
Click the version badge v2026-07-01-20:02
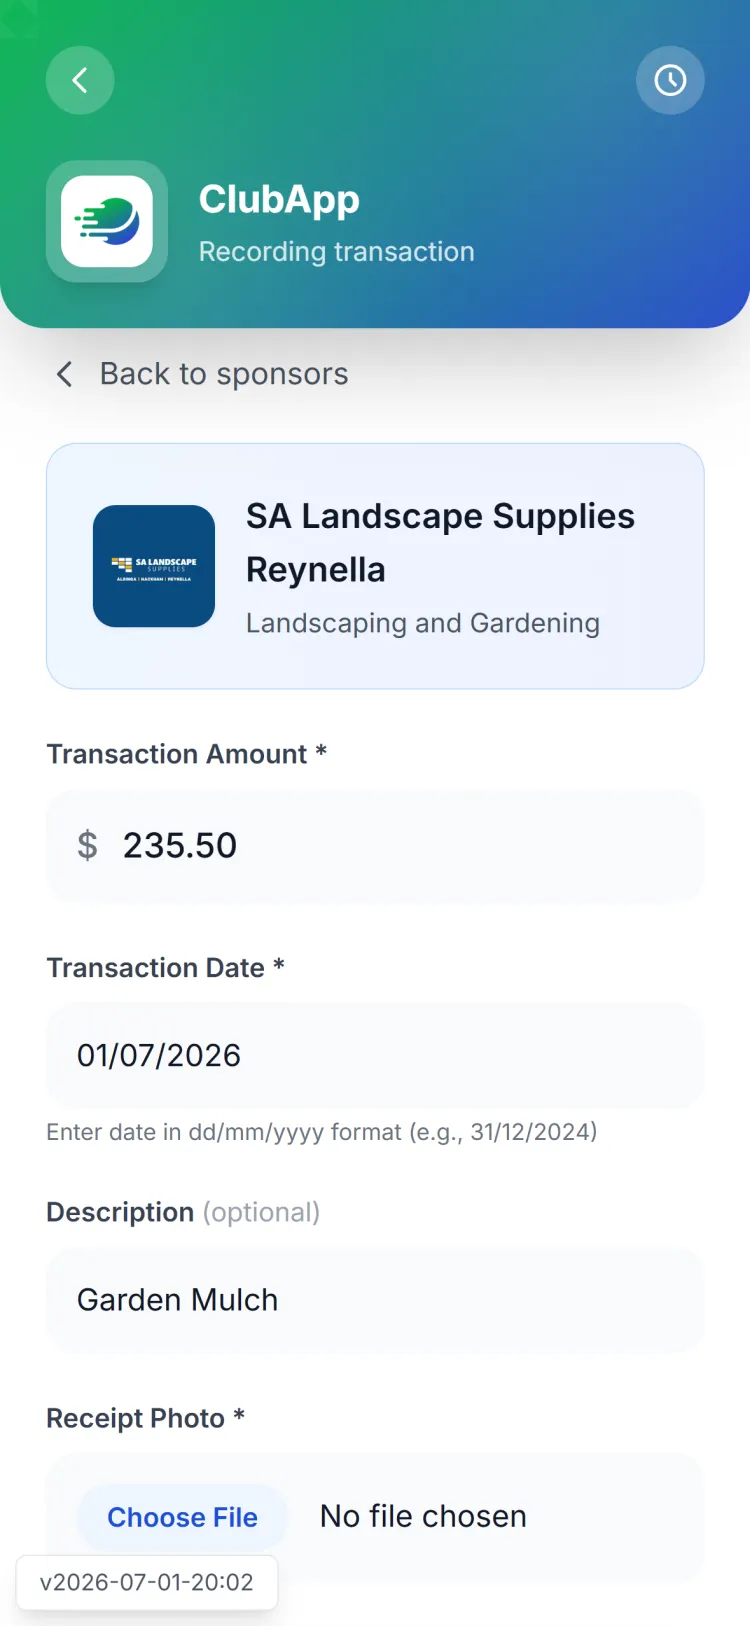[x=147, y=1582]
